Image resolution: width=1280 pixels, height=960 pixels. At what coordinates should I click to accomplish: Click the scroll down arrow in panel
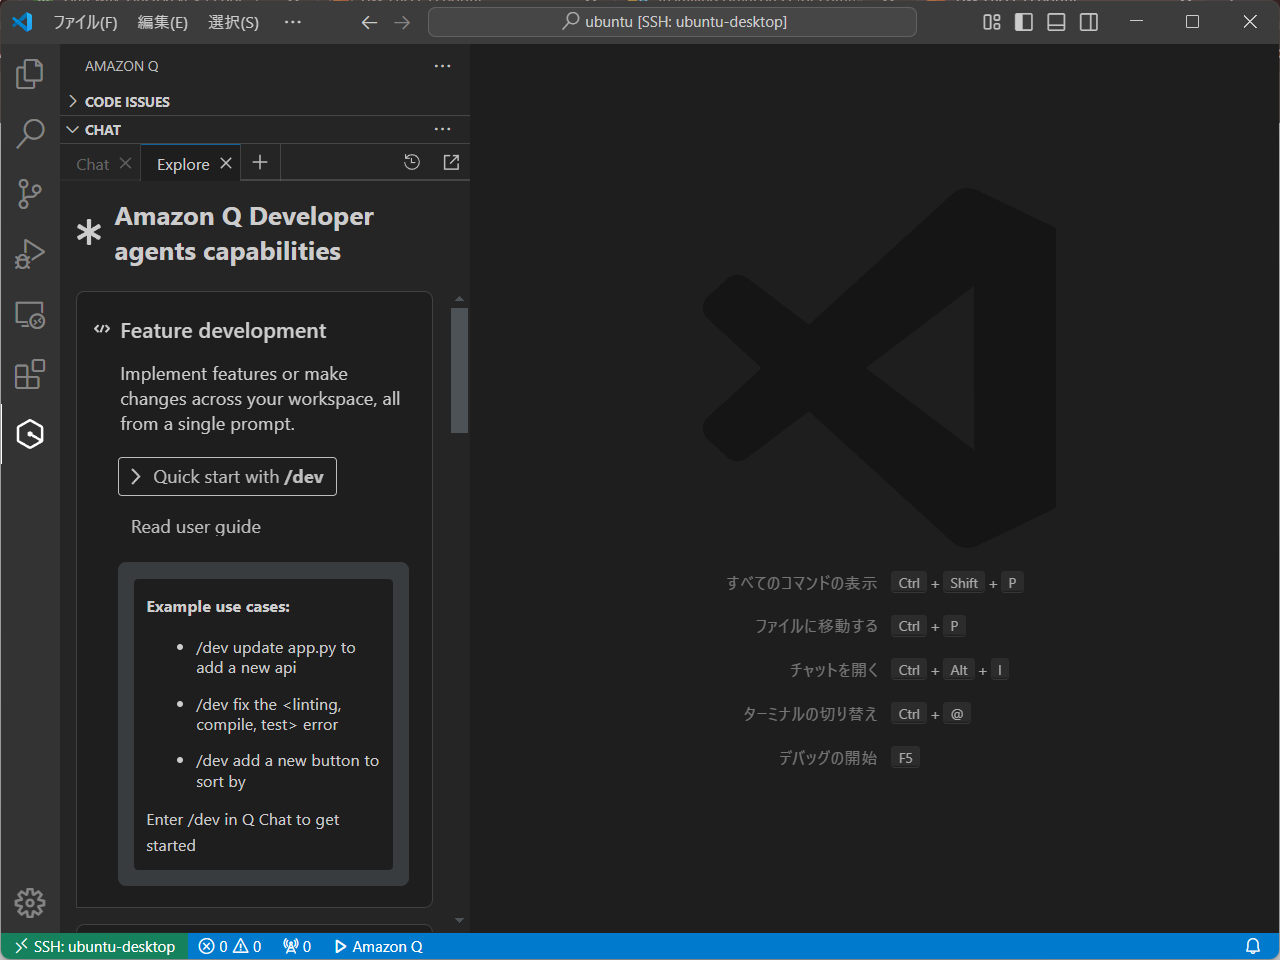pos(459,920)
